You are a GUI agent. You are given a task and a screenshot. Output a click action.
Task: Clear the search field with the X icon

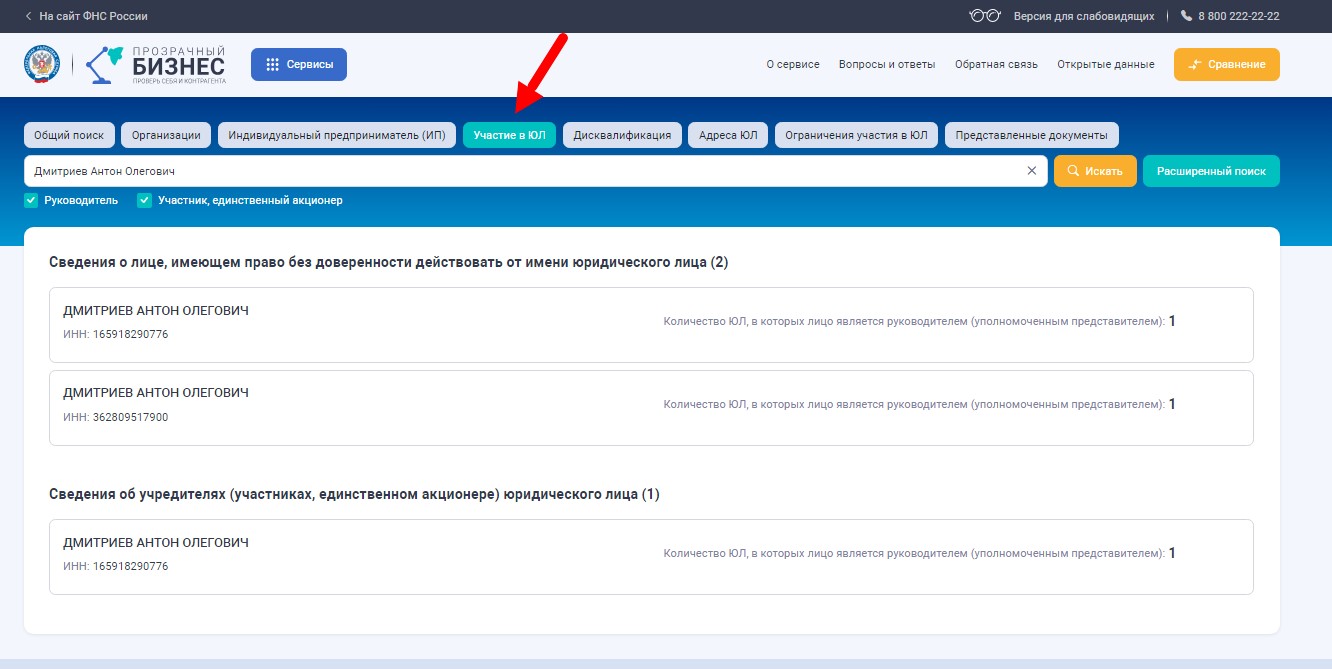click(1033, 170)
